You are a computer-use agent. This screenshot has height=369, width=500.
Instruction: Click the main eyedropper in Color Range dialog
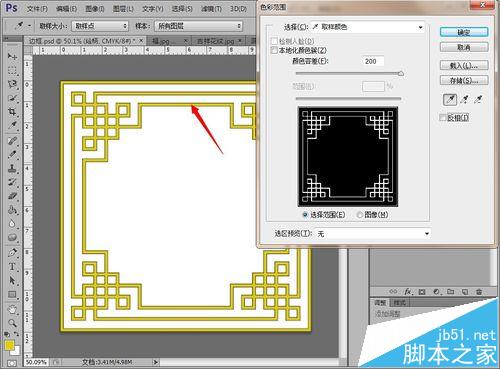coord(450,99)
